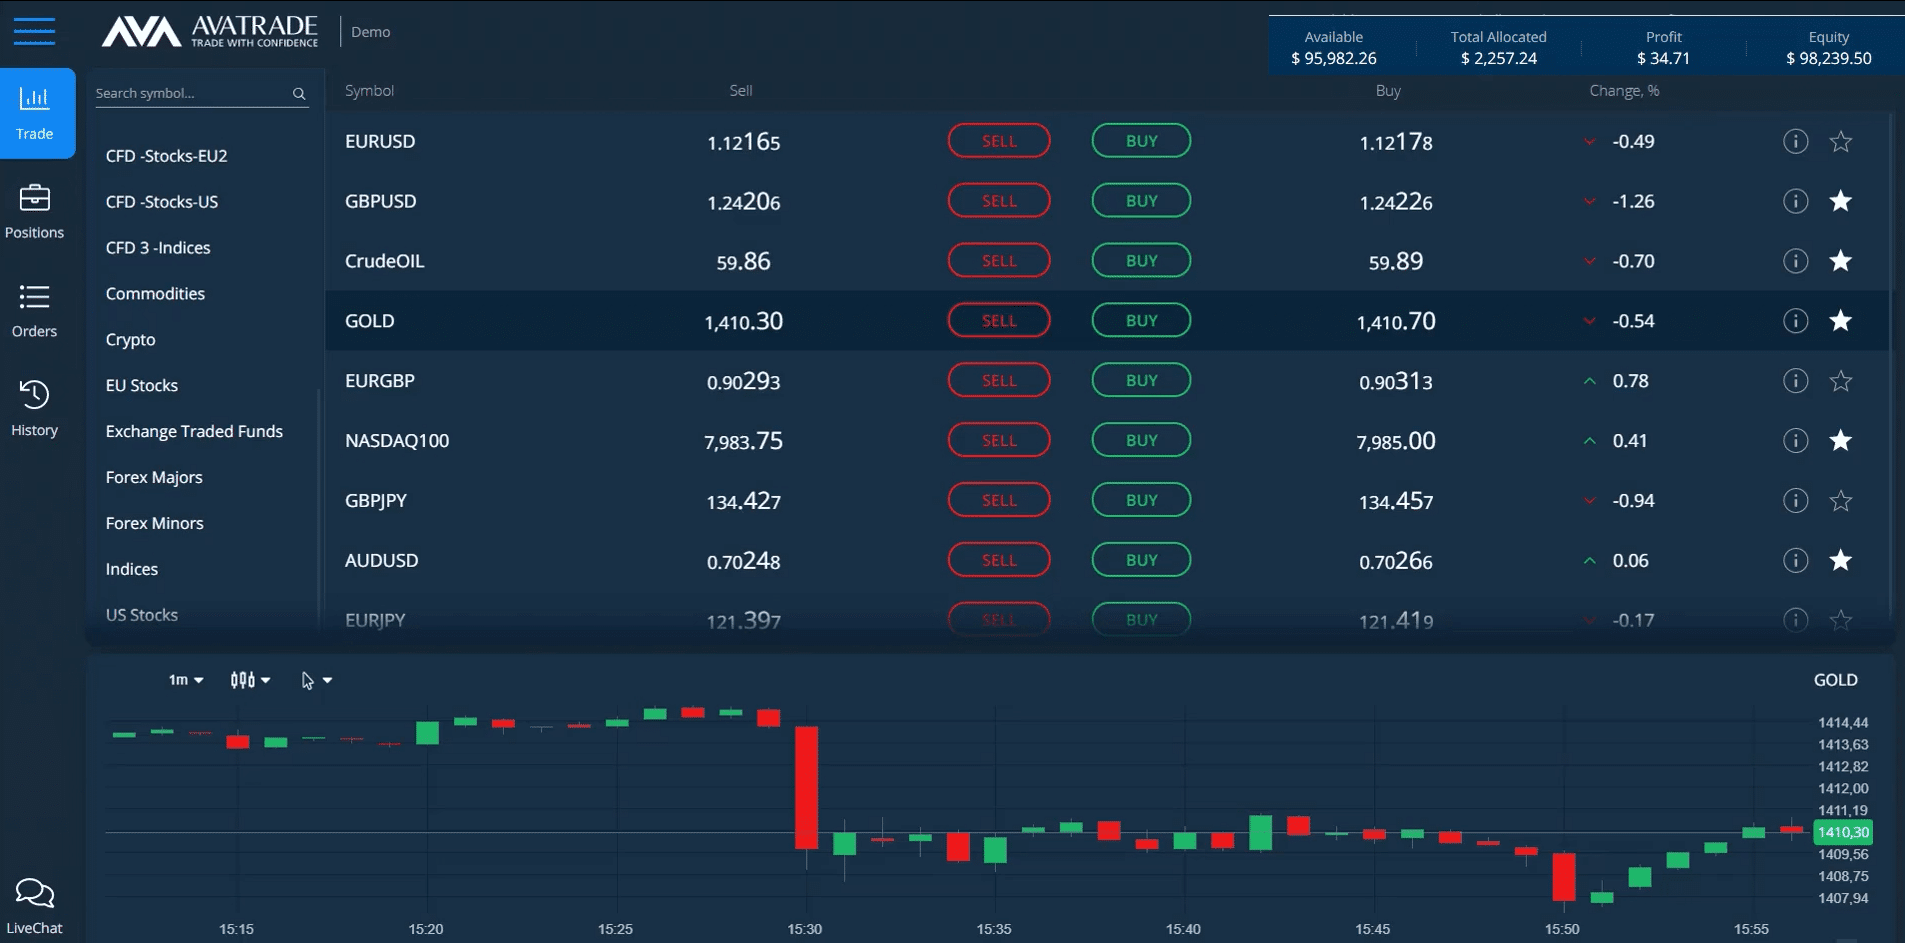Click BUY for CrudeOIL
This screenshot has width=1905, height=943.
coord(1141,261)
